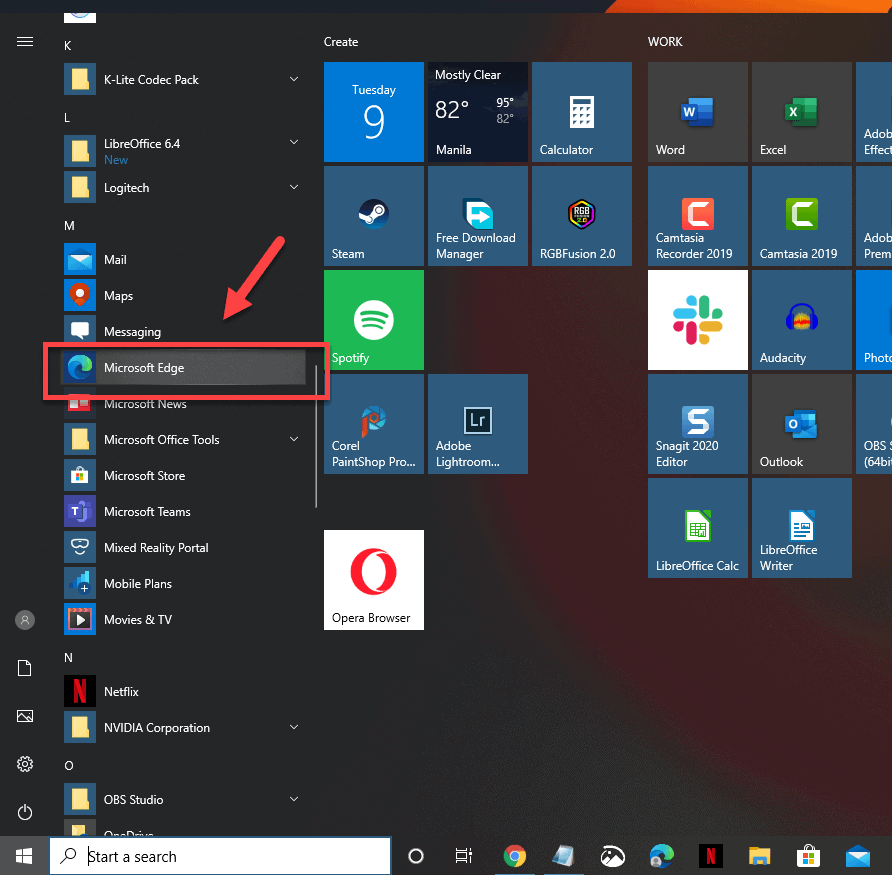This screenshot has height=875, width=892.
Task: Open Messaging from the app list
Action: tap(185, 332)
